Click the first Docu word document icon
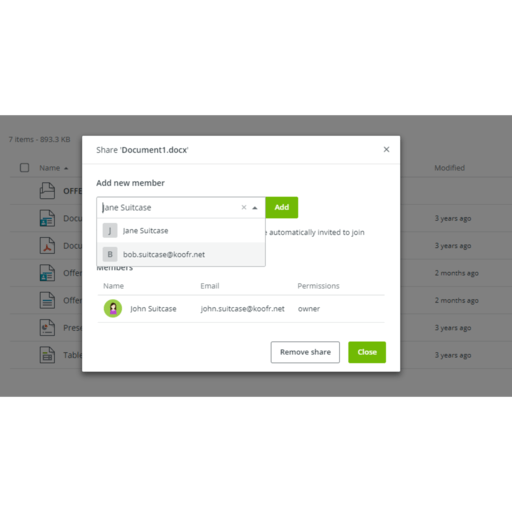512x512 pixels. point(47,218)
